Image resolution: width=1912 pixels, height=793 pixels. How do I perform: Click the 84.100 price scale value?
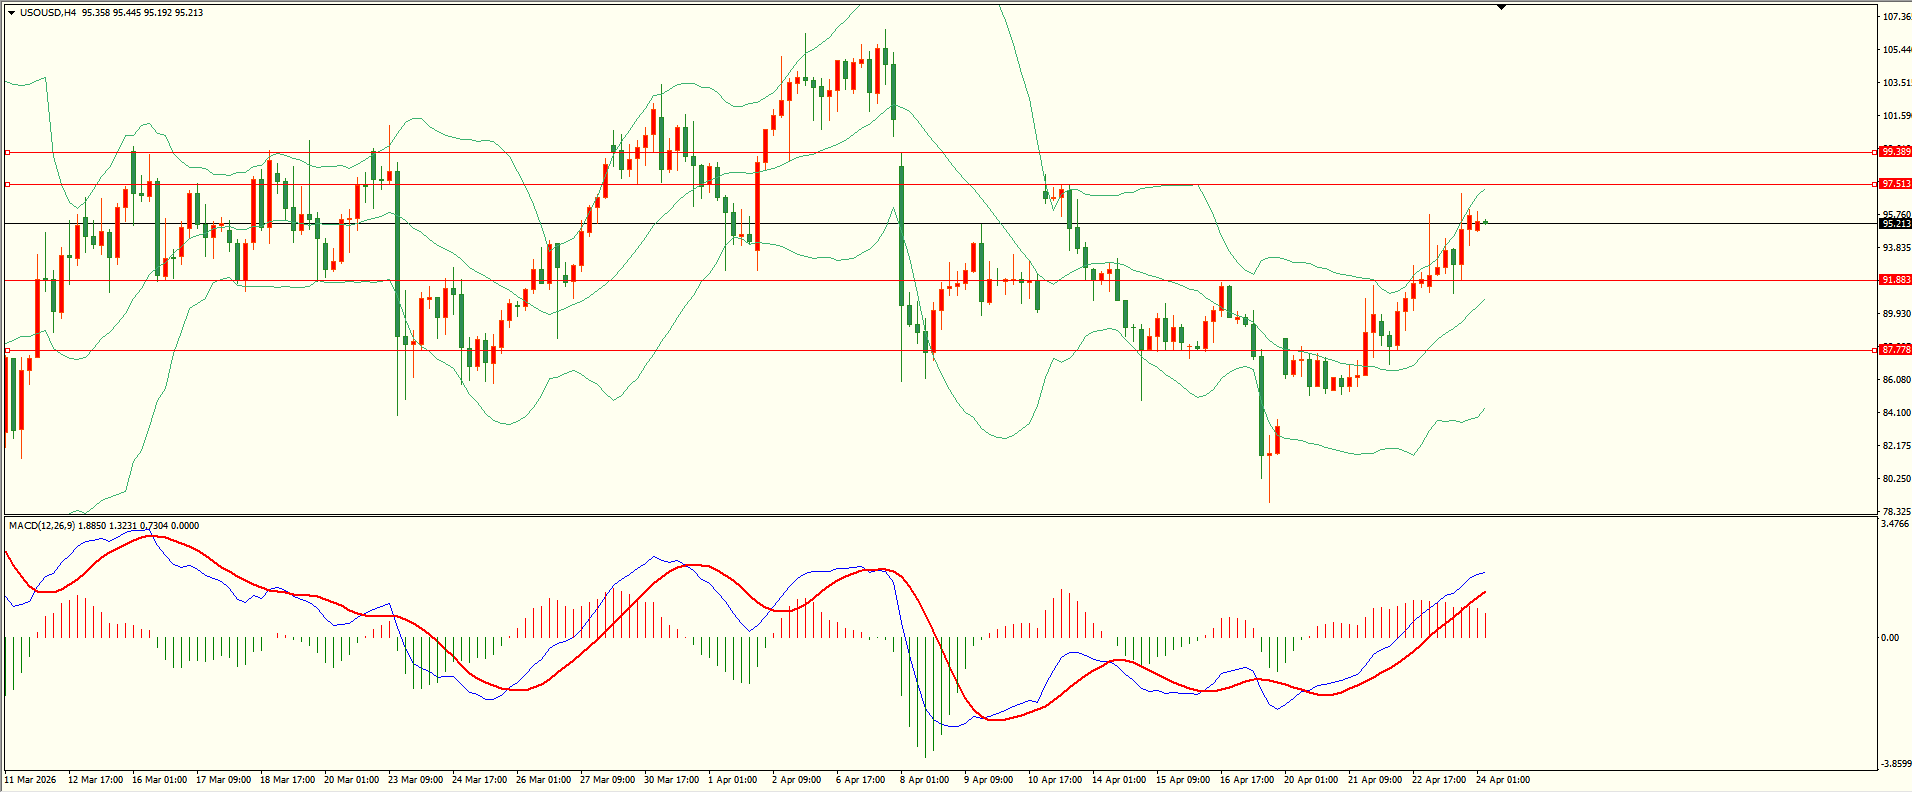pos(1896,413)
